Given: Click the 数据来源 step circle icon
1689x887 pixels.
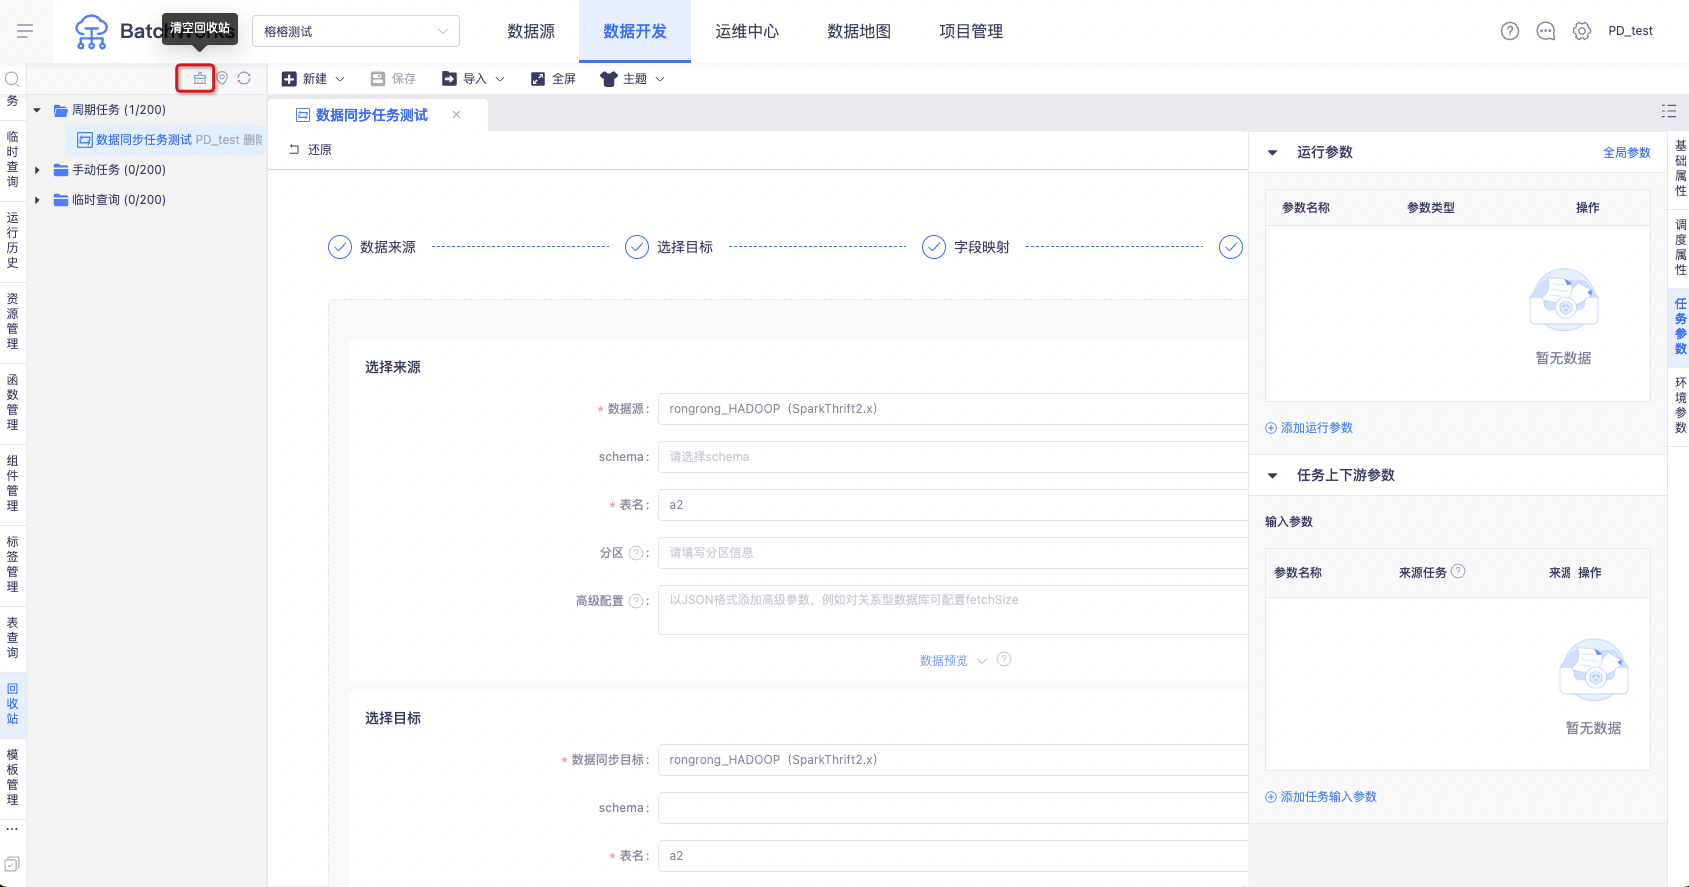Looking at the screenshot, I should coord(340,247).
